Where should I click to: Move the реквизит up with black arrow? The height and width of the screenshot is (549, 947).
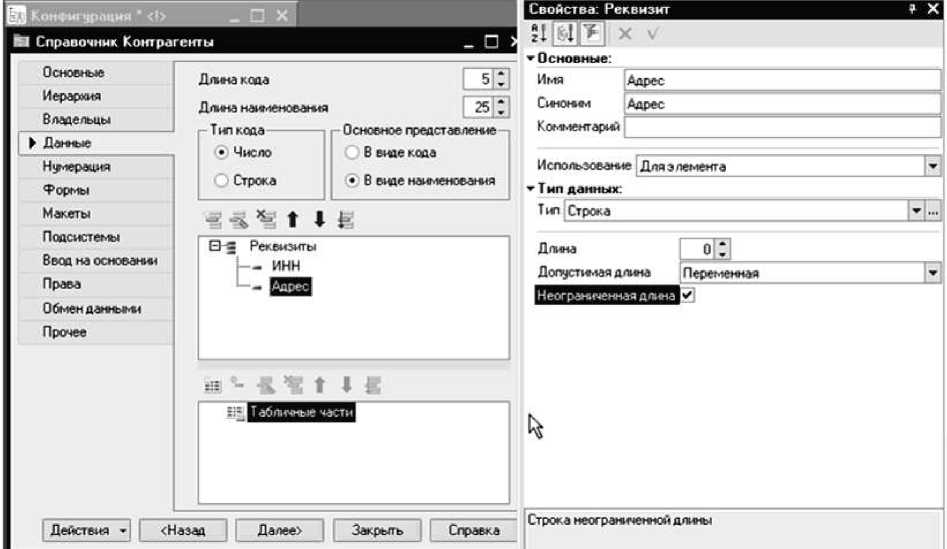click(x=293, y=219)
